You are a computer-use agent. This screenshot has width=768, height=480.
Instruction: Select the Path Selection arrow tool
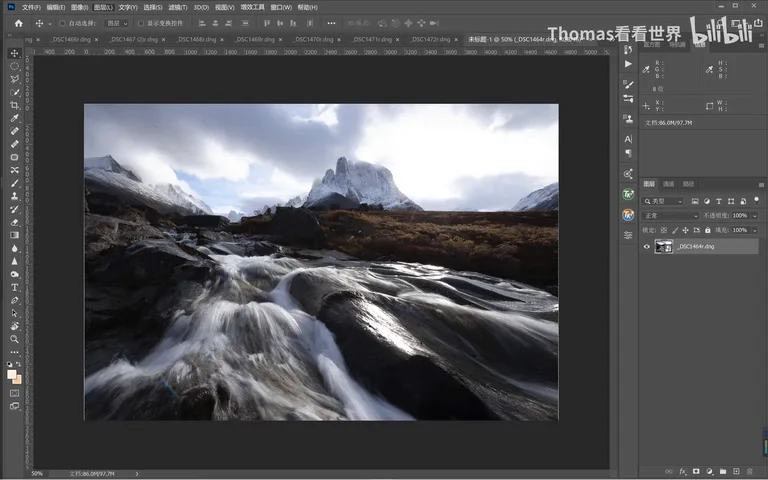pyautogui.click(x=15, y=313)
